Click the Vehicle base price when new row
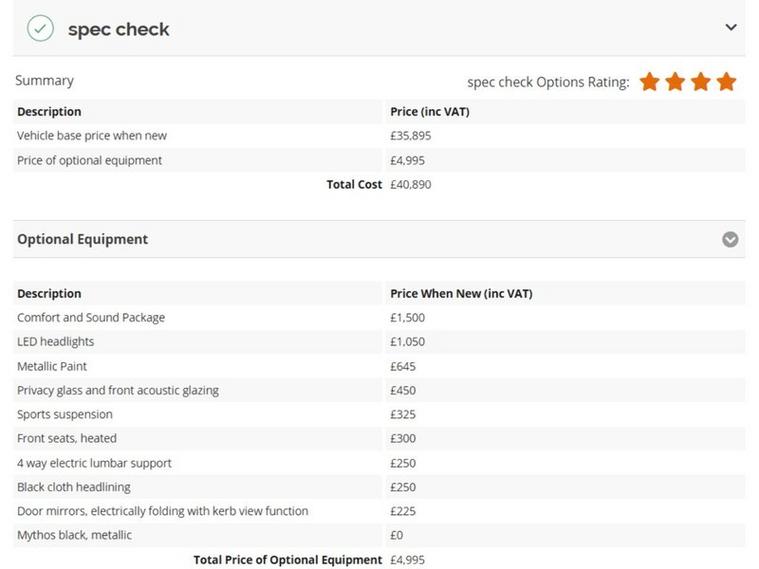Image resolution: width=759 pixels, height=569 pixels. pyautogui.click(x=379, y=136)
